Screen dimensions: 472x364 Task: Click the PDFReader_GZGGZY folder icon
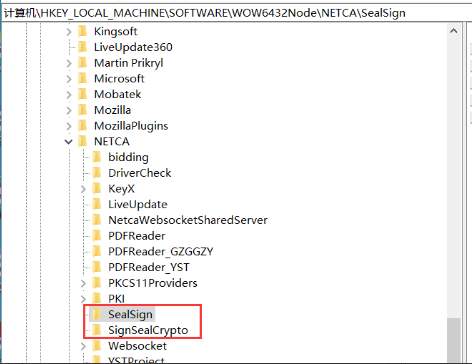click(97, 251)
